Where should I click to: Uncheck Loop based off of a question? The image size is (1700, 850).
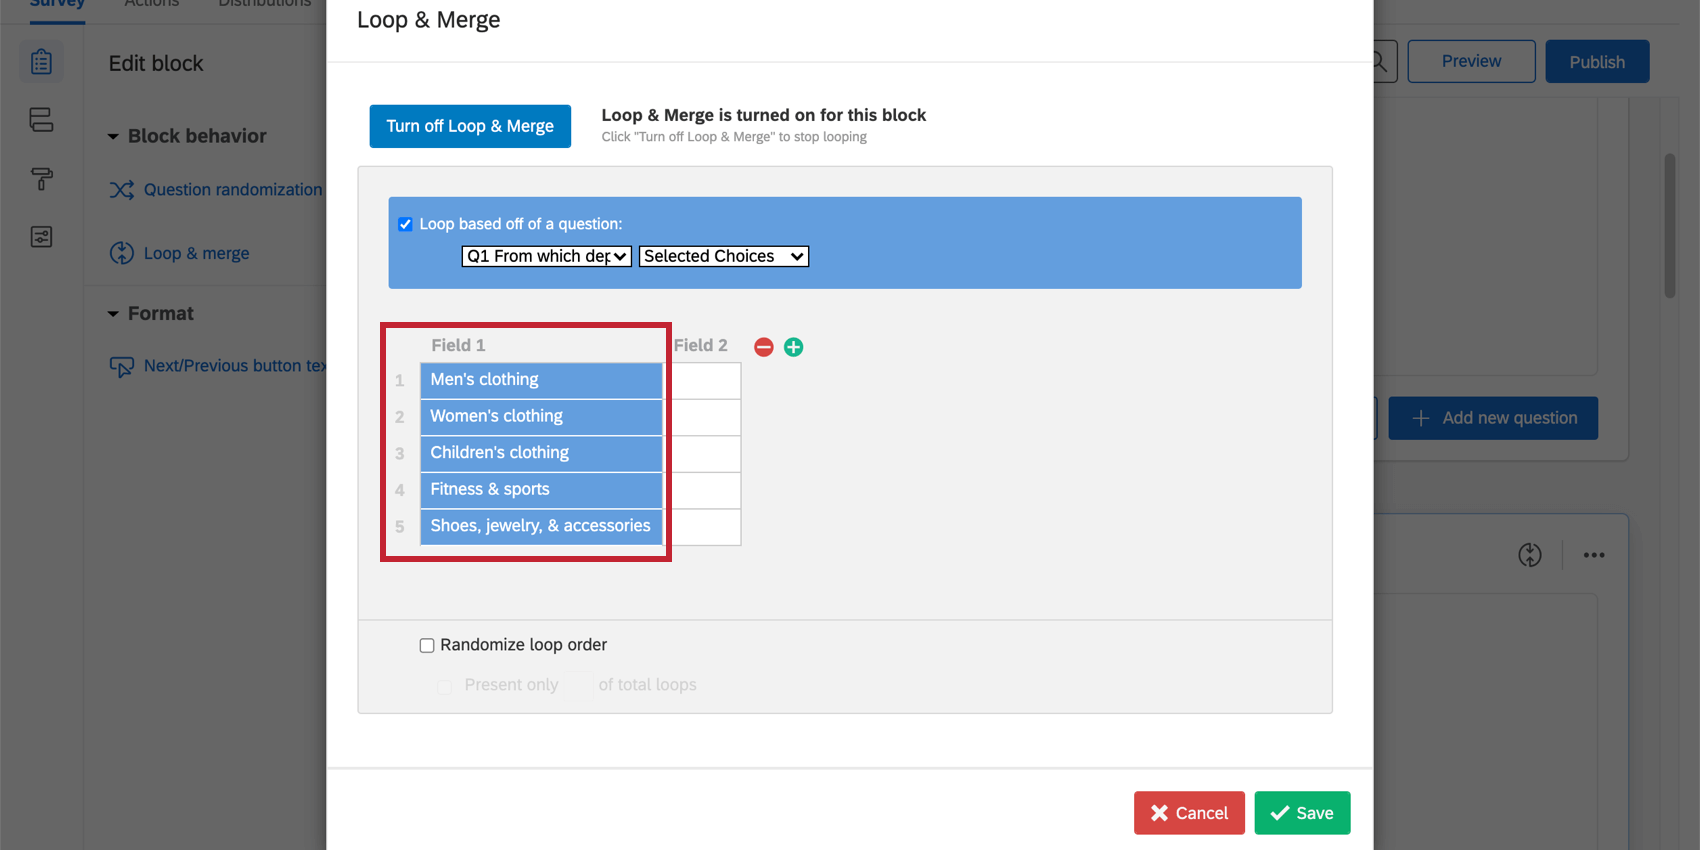405,224
